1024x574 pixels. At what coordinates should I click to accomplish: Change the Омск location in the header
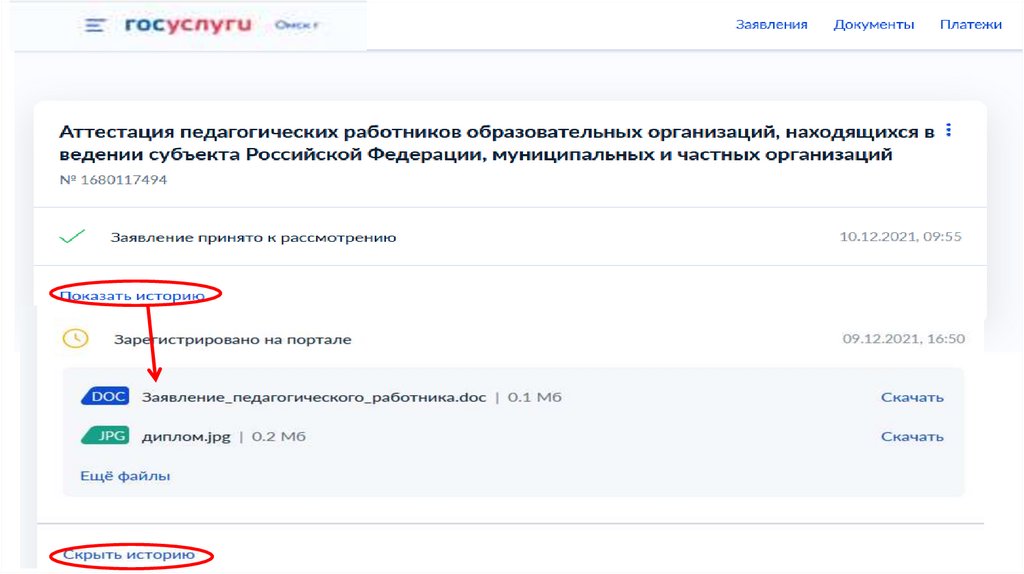point(296,26)
